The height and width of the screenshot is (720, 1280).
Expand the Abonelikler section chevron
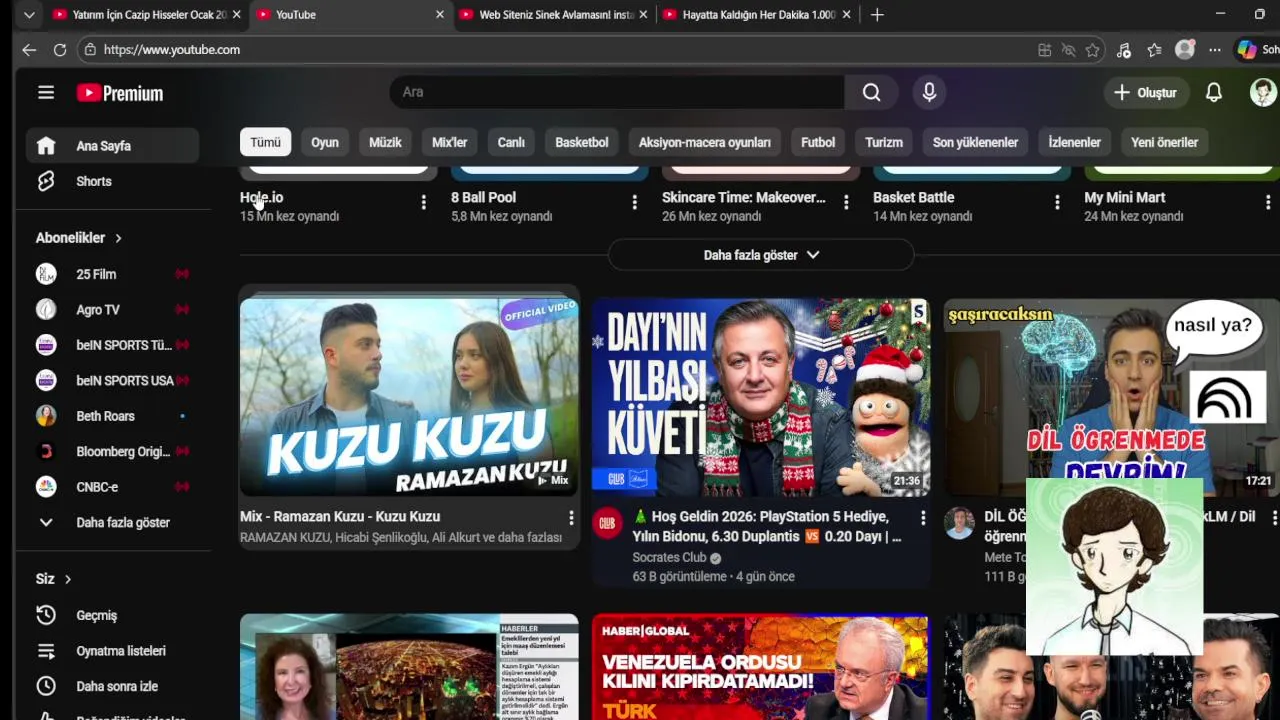click(x=118, y=238)
